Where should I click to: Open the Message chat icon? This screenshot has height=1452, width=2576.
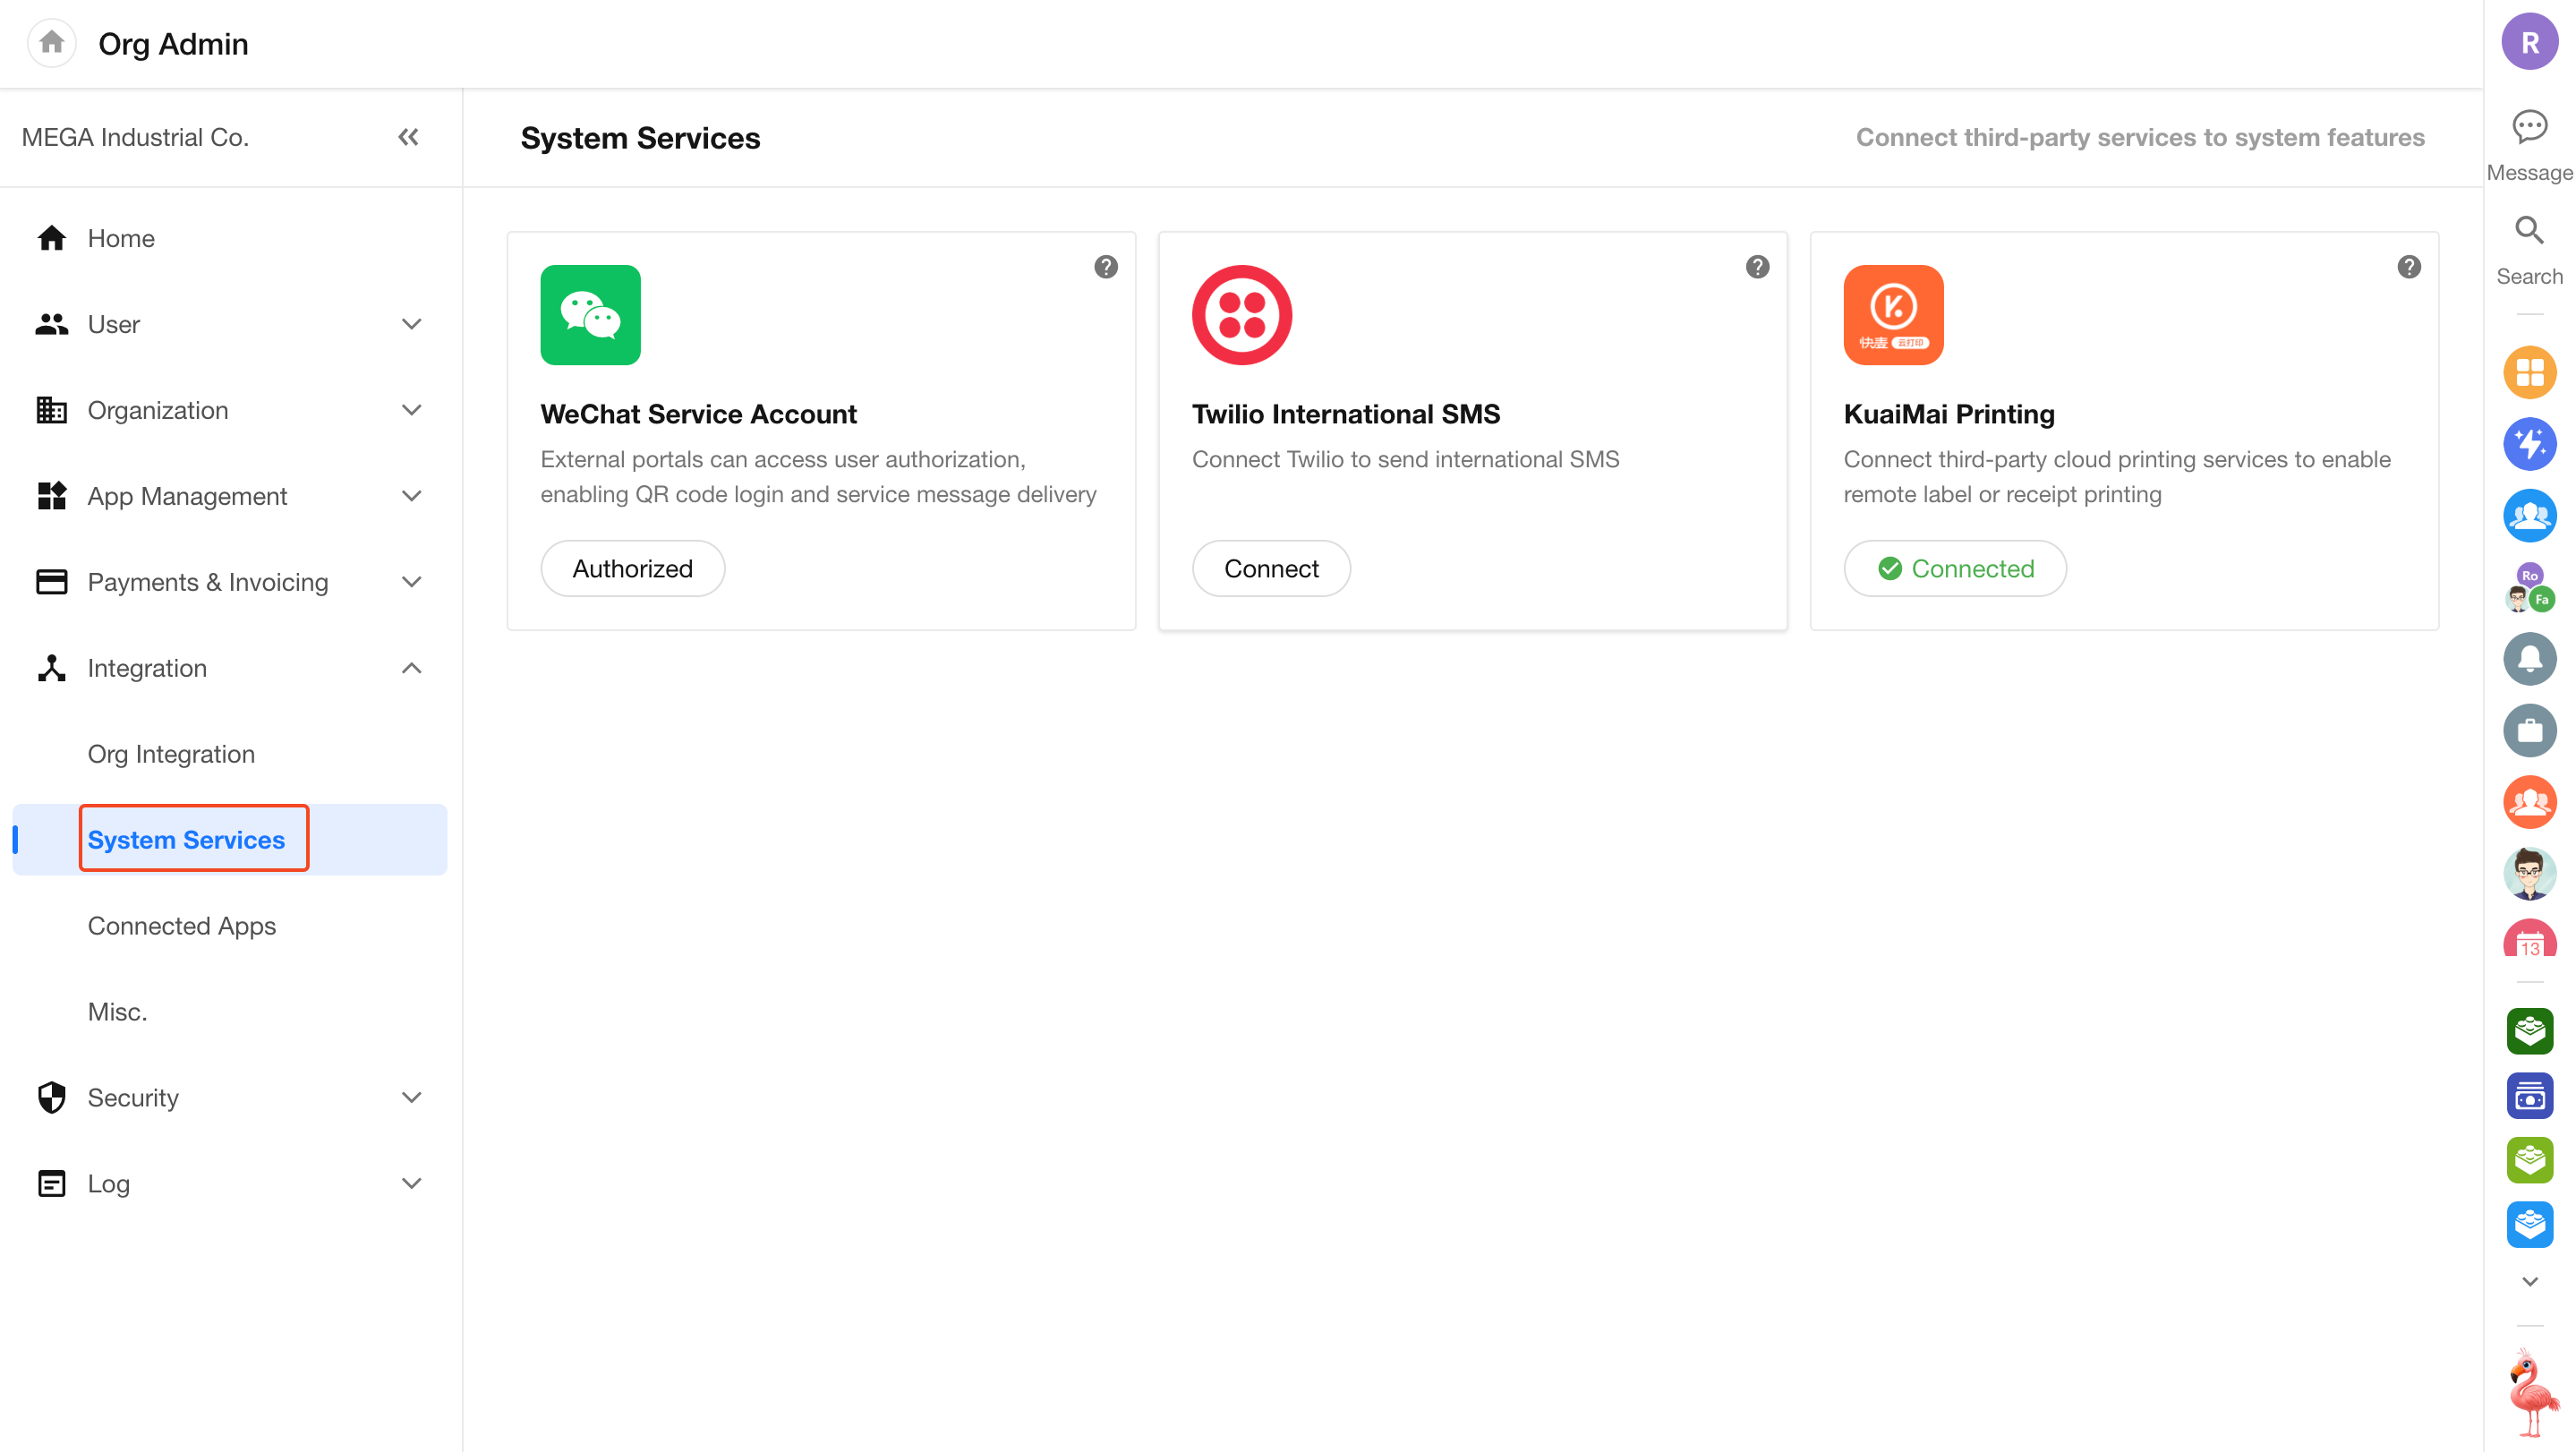tap(2529, 127)
